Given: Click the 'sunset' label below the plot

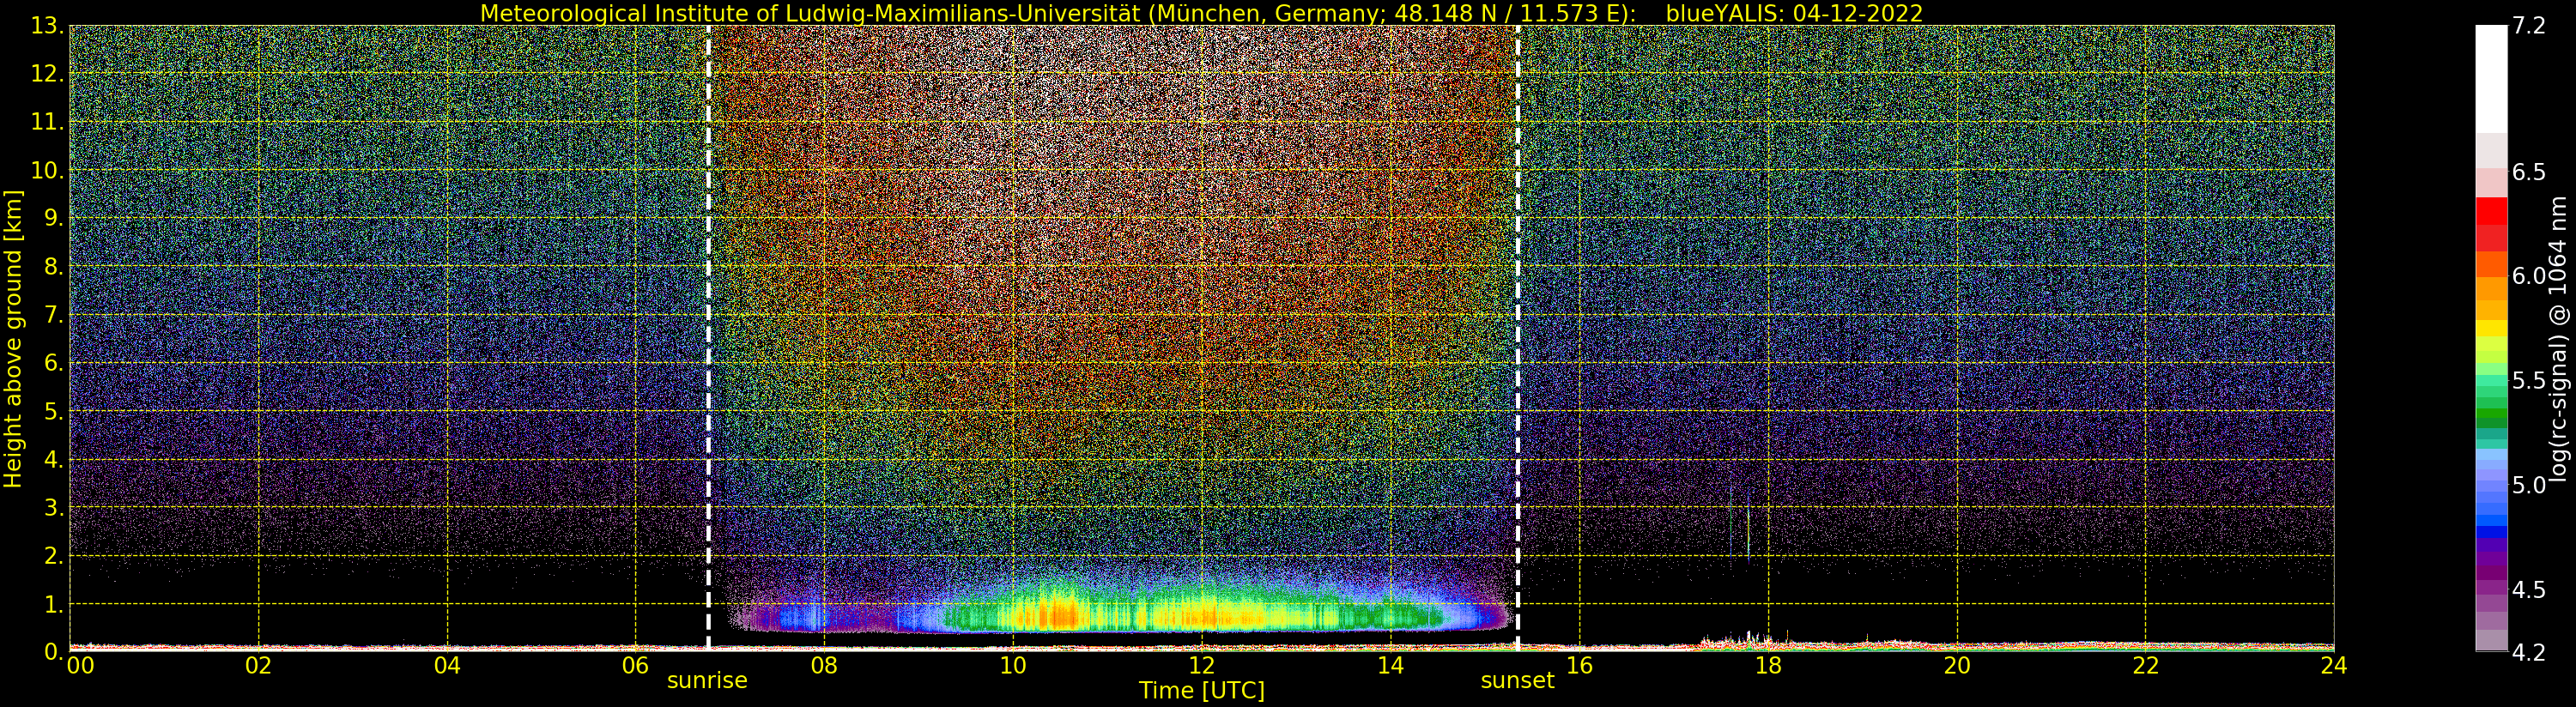Looking at the screenshot, I should (1517, 680).
